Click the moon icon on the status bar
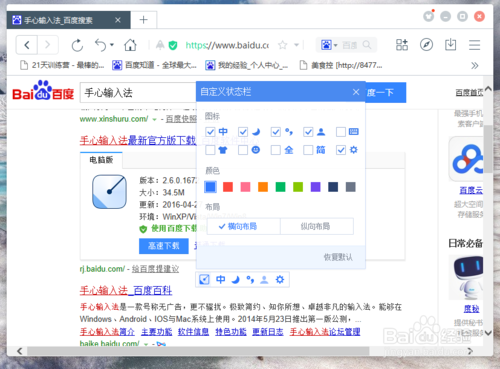The width and height of the screenshot is (500, 369). [236, 279]
